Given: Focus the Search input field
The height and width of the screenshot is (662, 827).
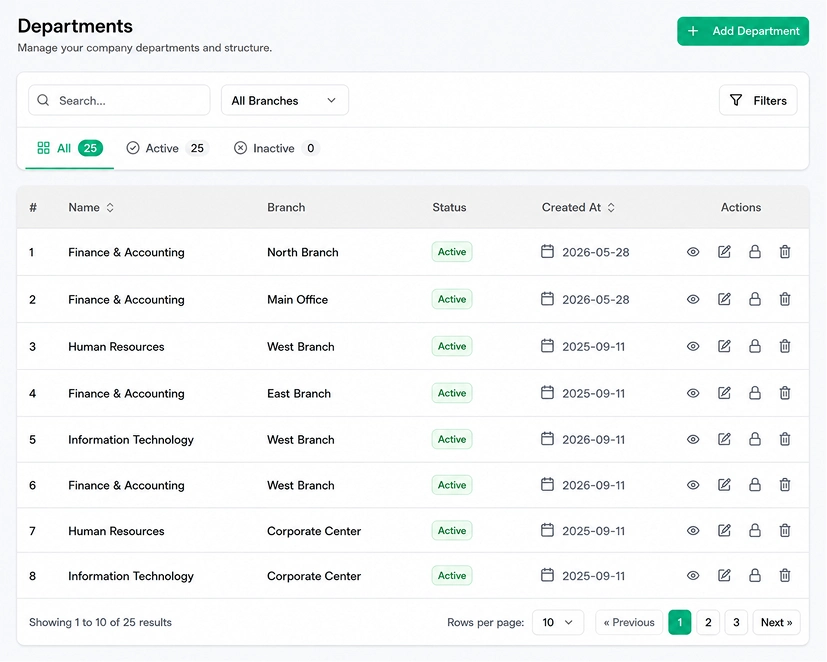Looking at the screenshot, I should [x=119, y=100].
